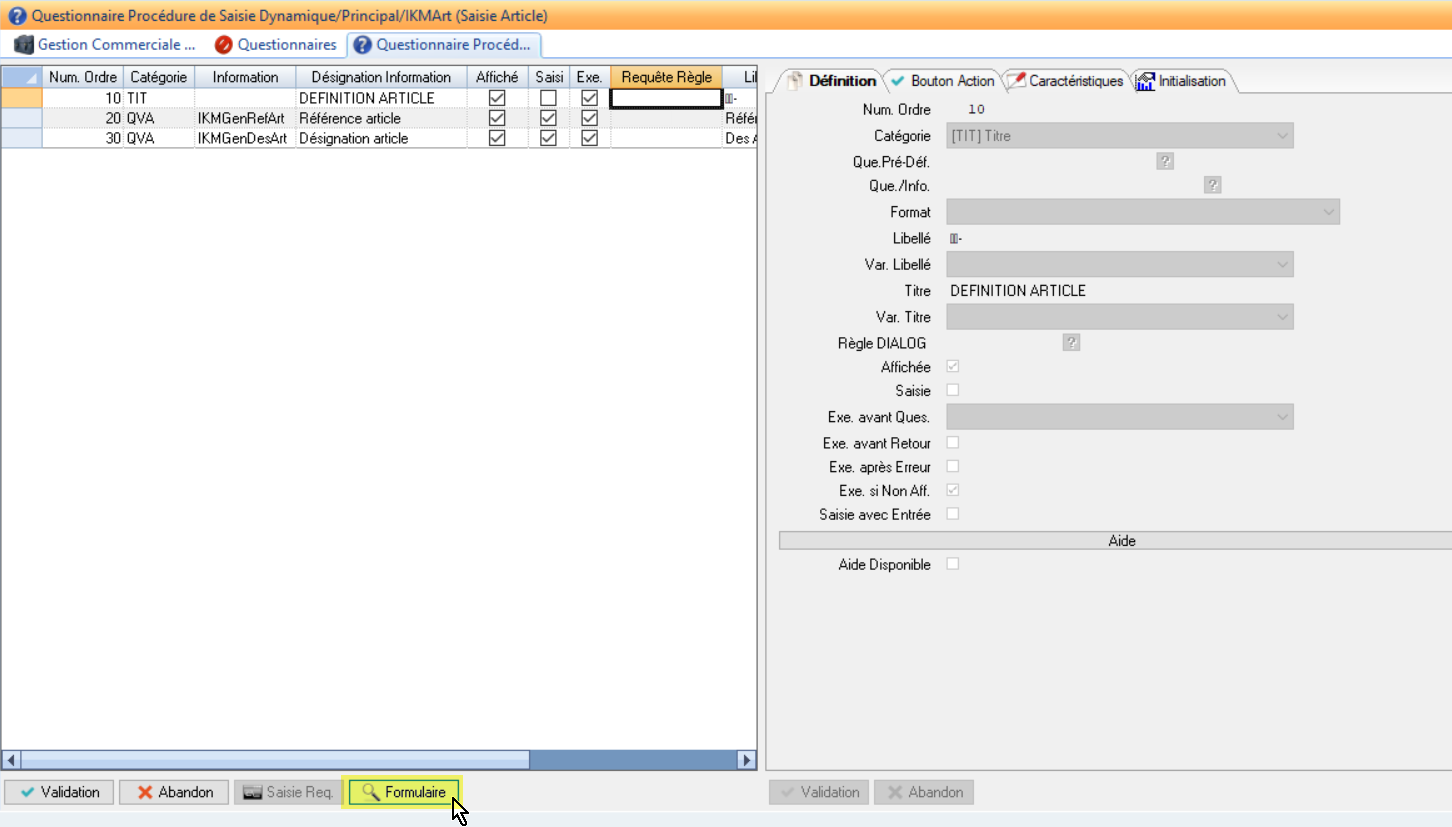Open the Format dropdown list
The image size is (1452, 827).
pyautogui.click(x=1328, y=212)
